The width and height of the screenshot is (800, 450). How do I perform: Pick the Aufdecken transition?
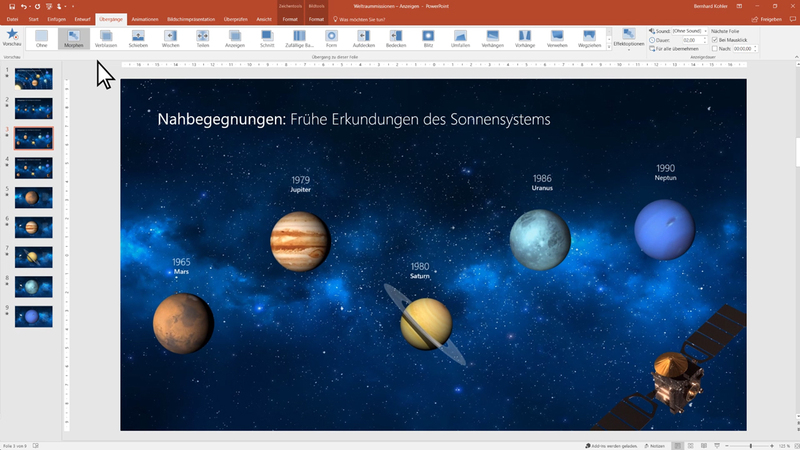point(364,39)
